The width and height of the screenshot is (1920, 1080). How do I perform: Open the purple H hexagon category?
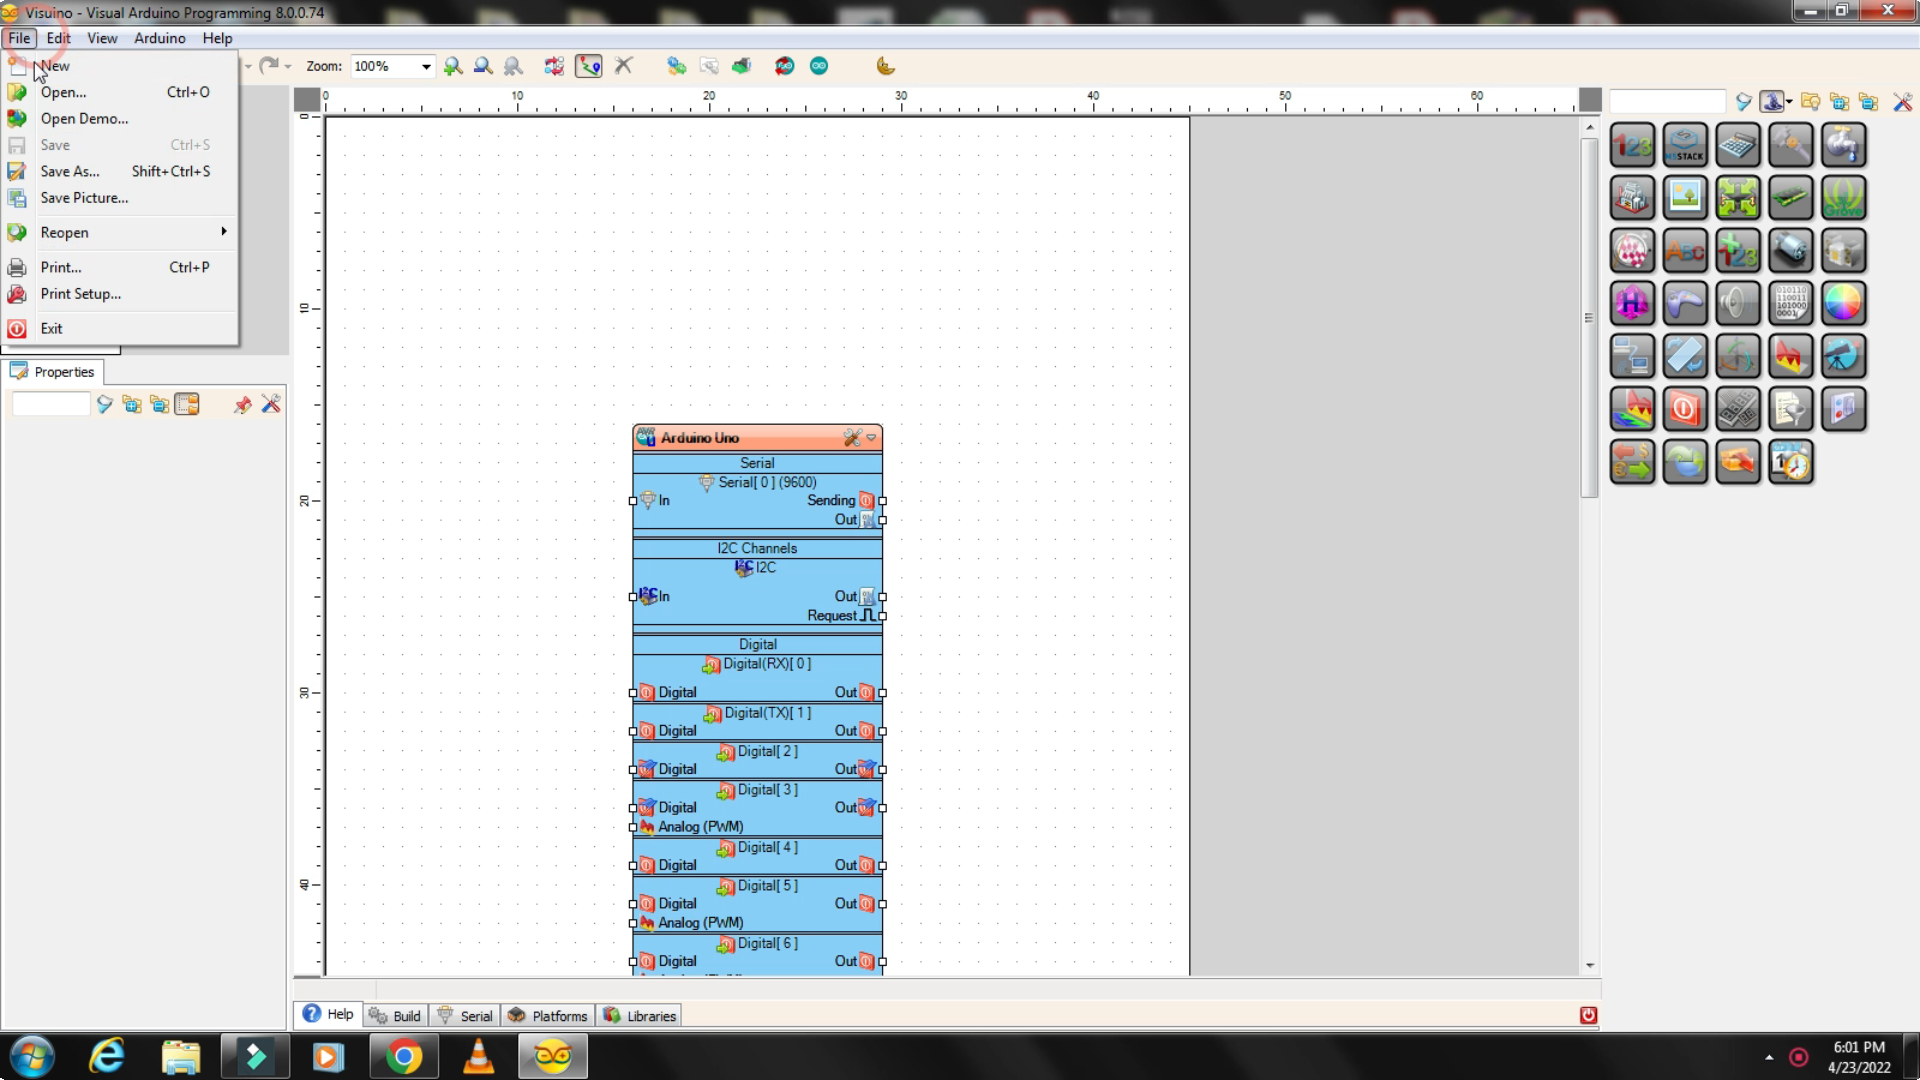coord(1632,303)
